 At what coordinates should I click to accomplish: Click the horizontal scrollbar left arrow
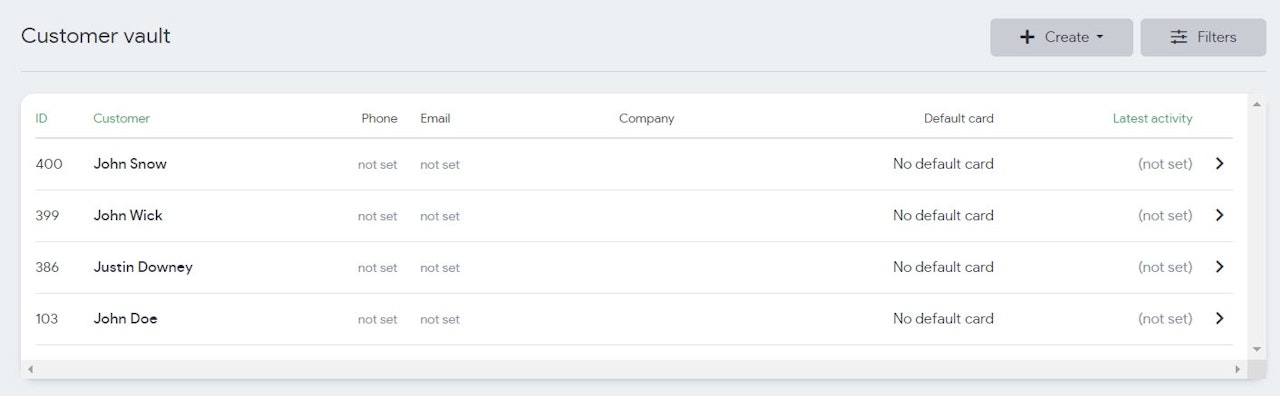[x=30, y=369]
